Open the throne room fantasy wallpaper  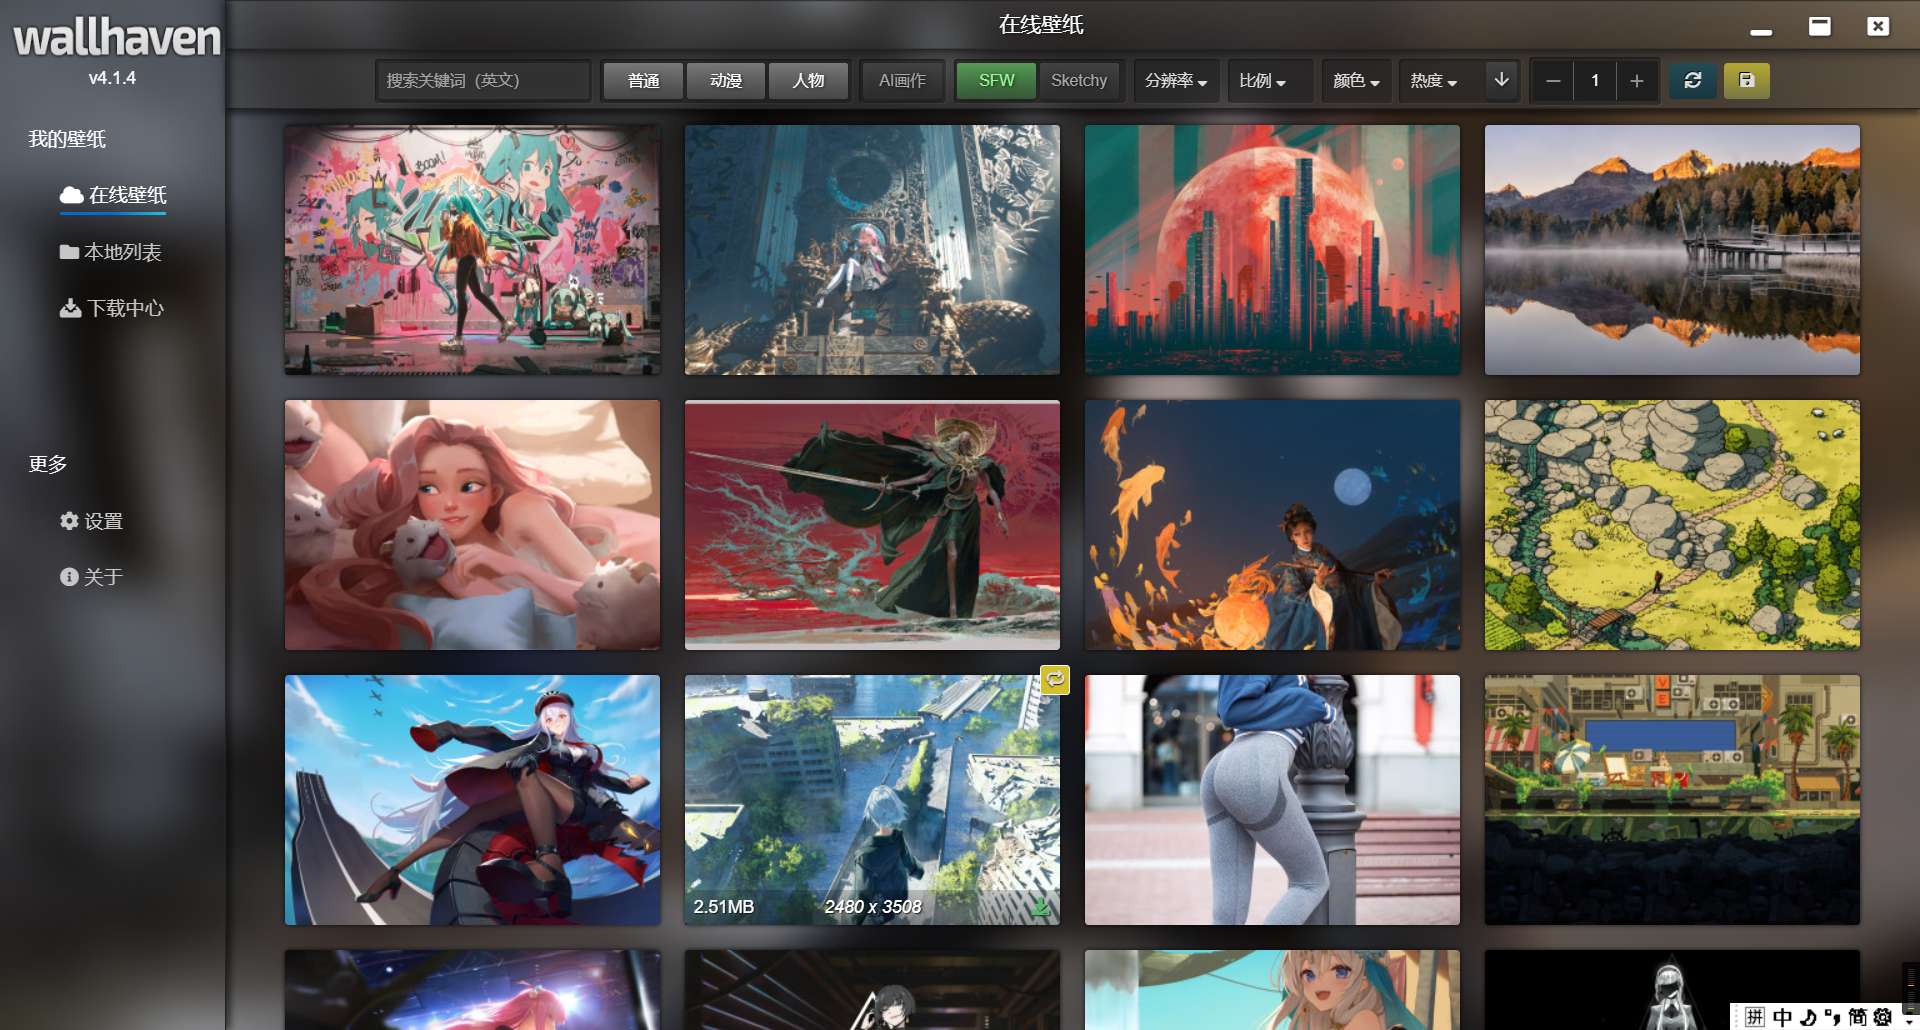pos(872,250)
